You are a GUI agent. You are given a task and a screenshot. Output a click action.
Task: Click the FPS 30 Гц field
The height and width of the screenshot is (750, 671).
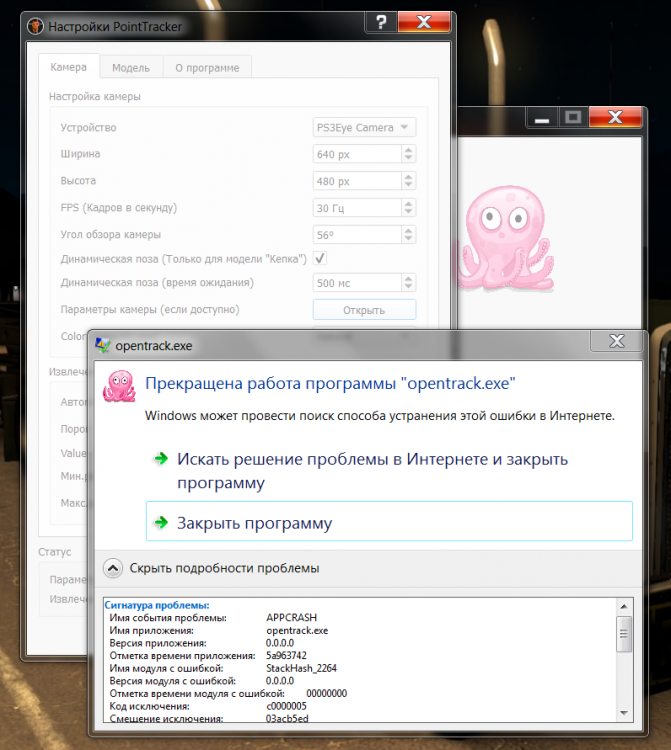coord(357,208)
